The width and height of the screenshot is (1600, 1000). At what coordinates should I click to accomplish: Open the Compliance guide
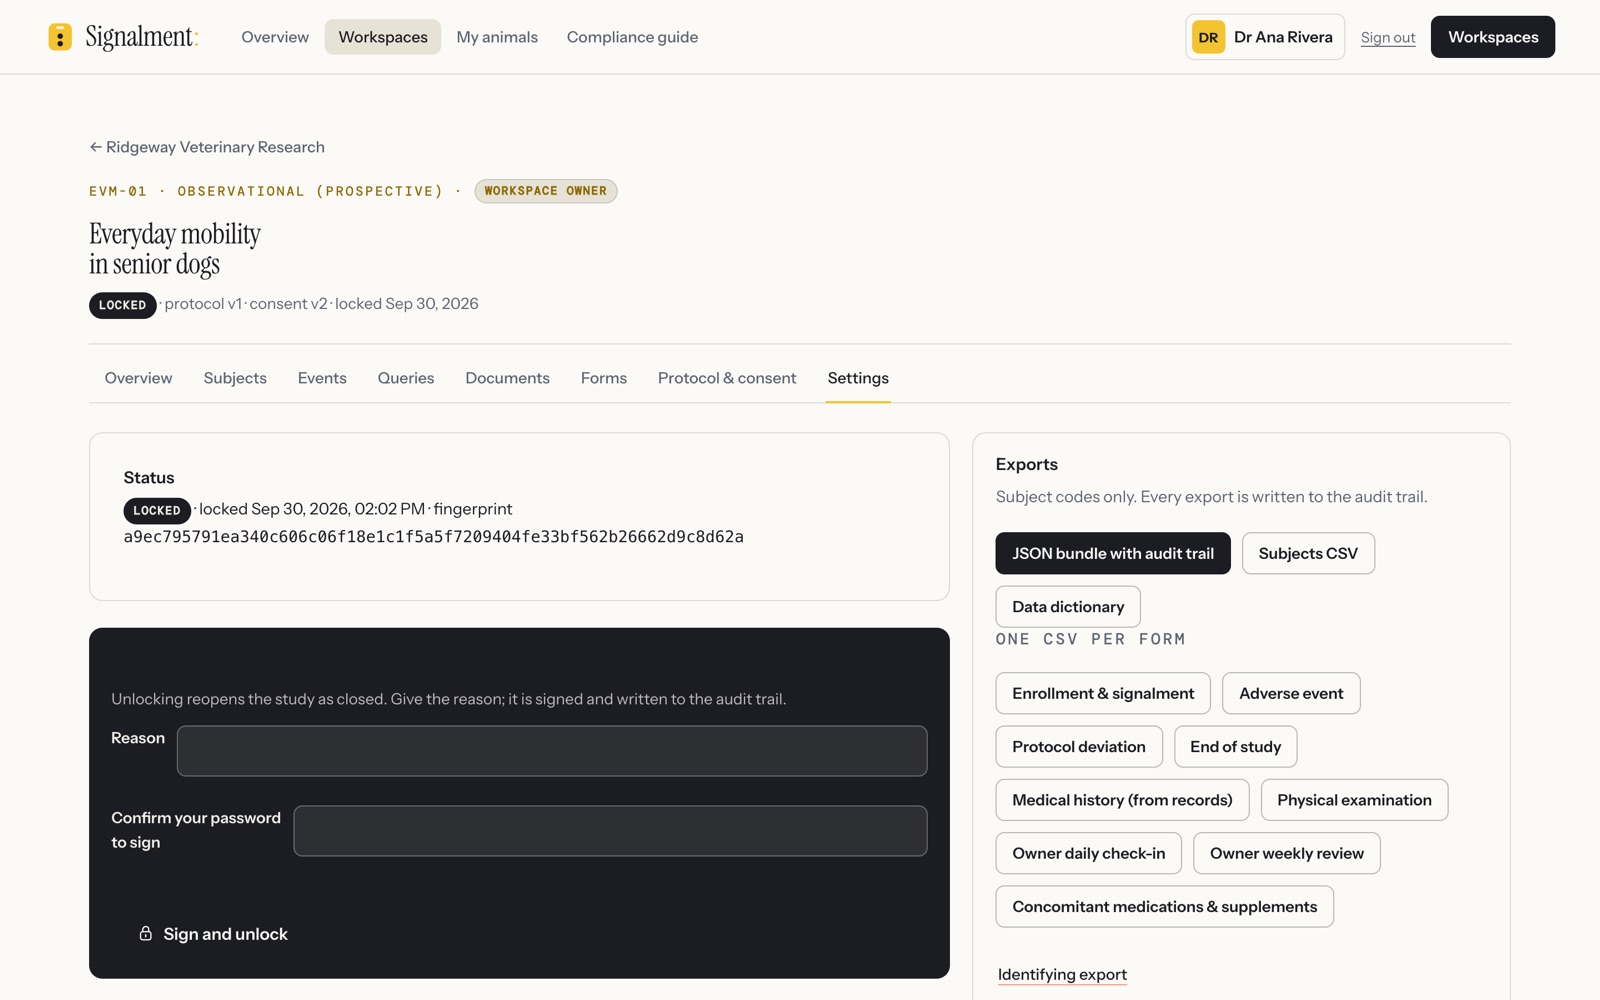632,37
